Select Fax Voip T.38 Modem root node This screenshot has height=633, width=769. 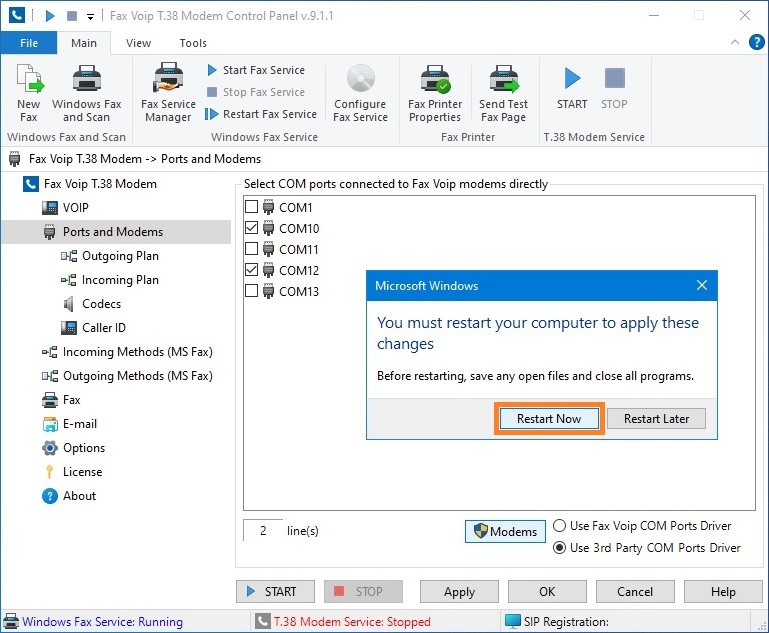[x=100, y=184]
